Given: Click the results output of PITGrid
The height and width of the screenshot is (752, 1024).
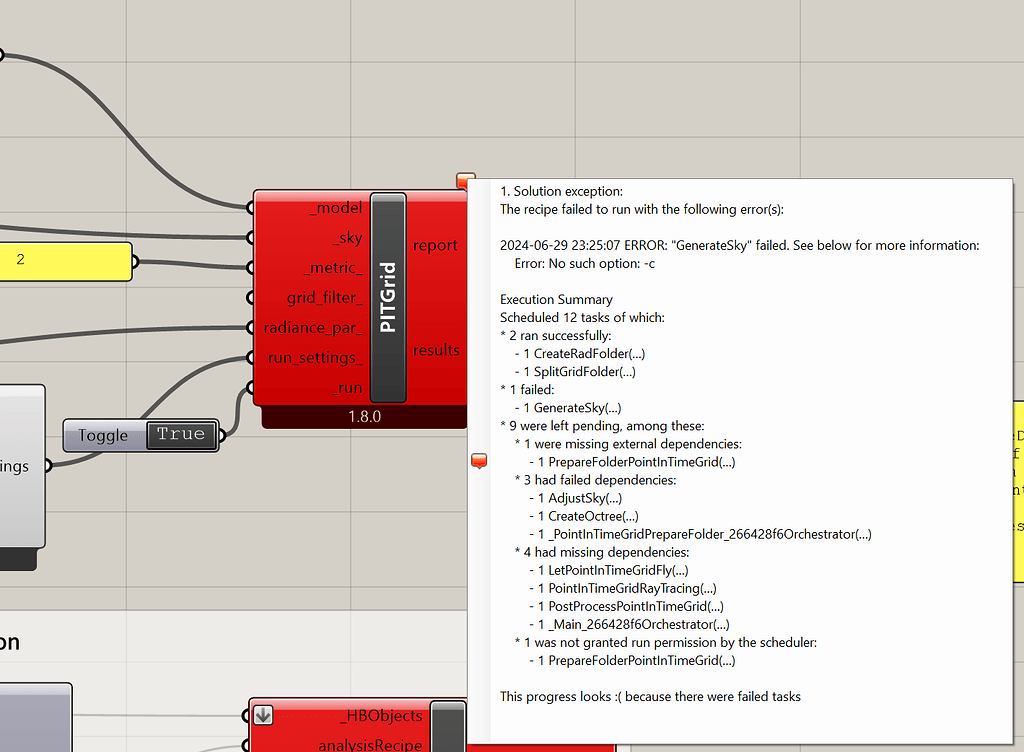Looking at the screenshot, I should pos(436,350).
